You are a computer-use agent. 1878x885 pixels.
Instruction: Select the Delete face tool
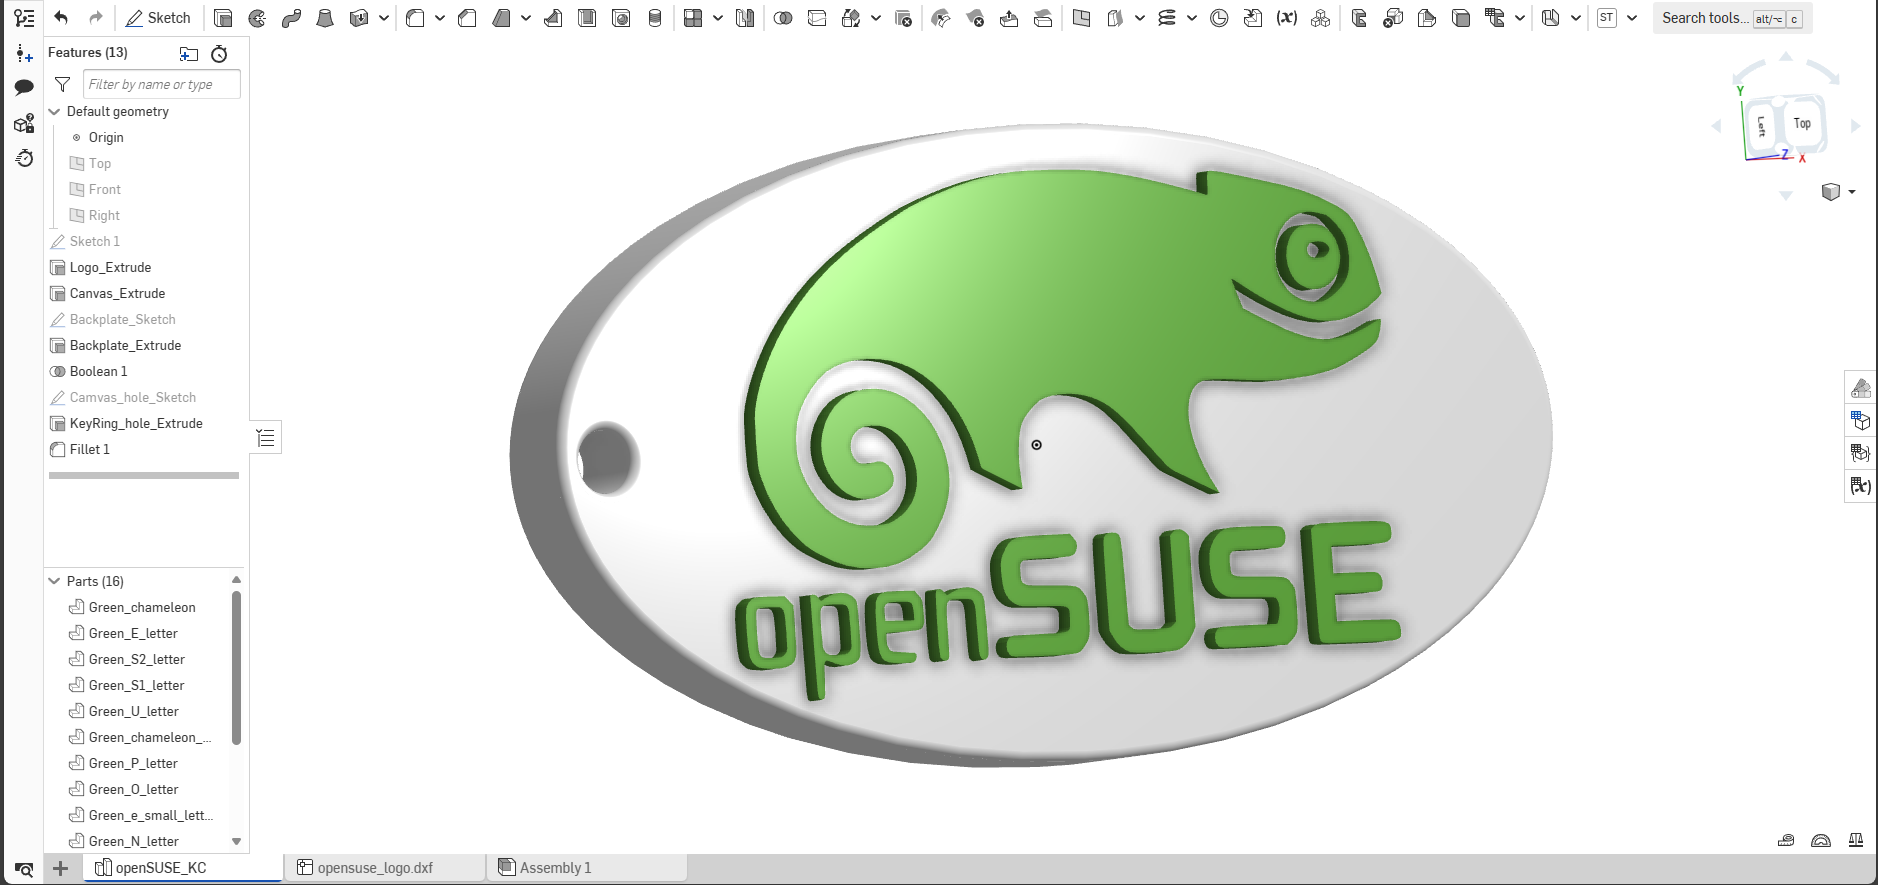tap(975, 18)
